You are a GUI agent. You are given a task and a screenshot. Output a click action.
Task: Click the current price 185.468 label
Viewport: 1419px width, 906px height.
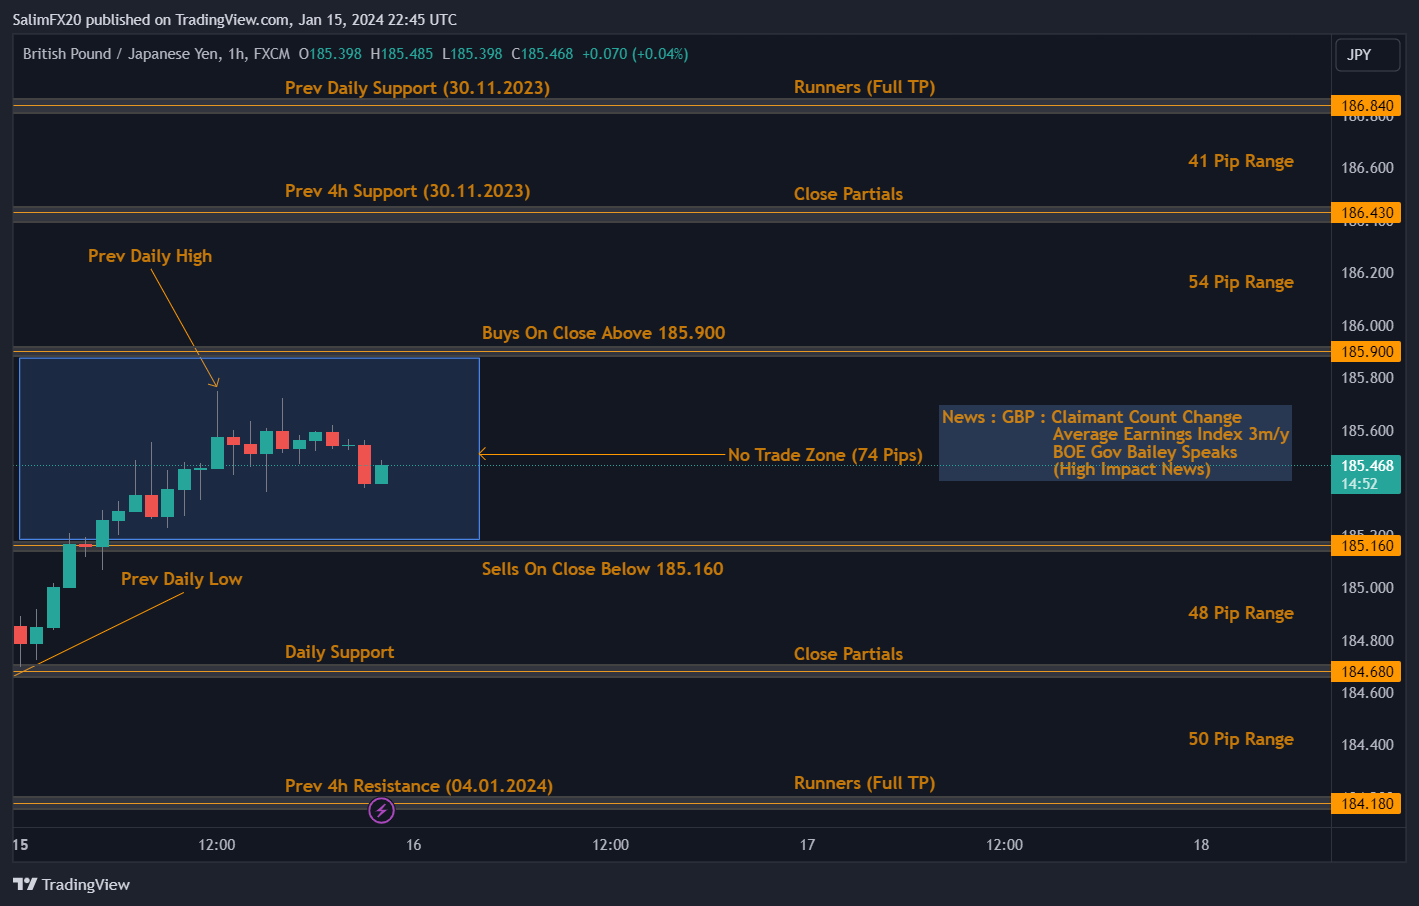1366,474
